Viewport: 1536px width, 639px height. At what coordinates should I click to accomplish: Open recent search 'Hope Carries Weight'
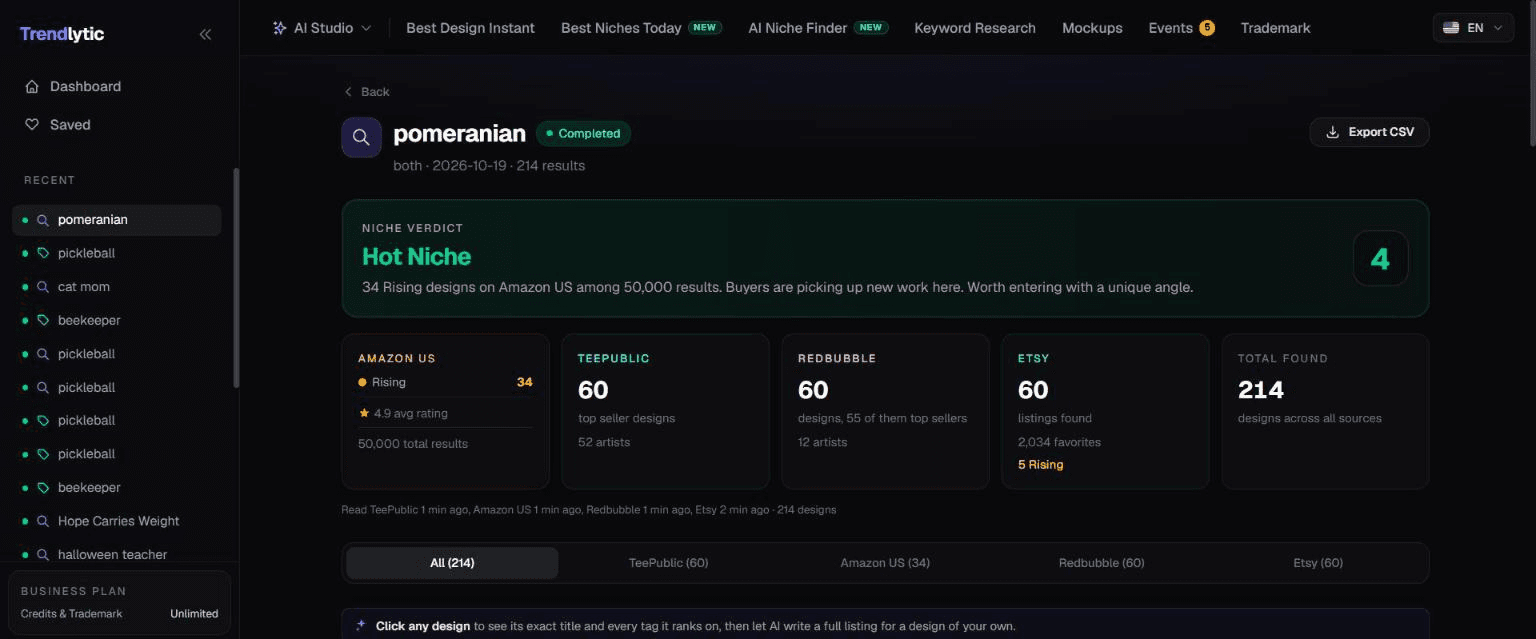coord(117,521)
